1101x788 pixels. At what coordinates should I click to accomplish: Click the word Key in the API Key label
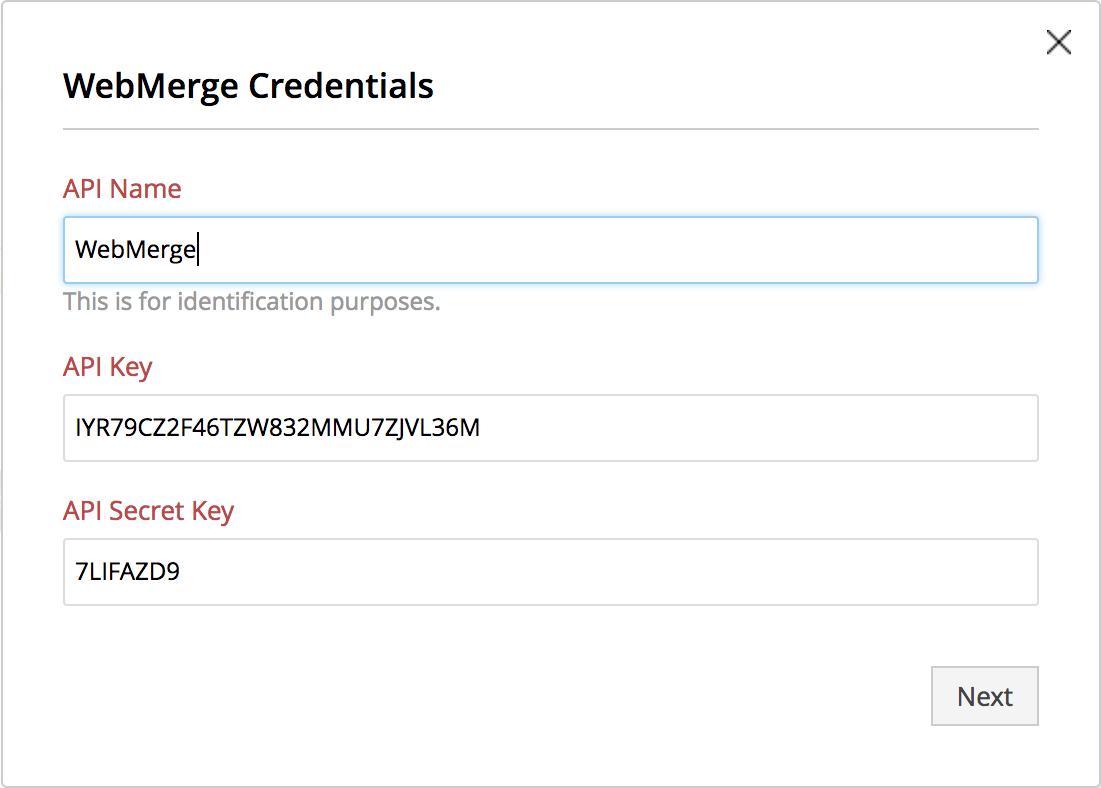132,367
